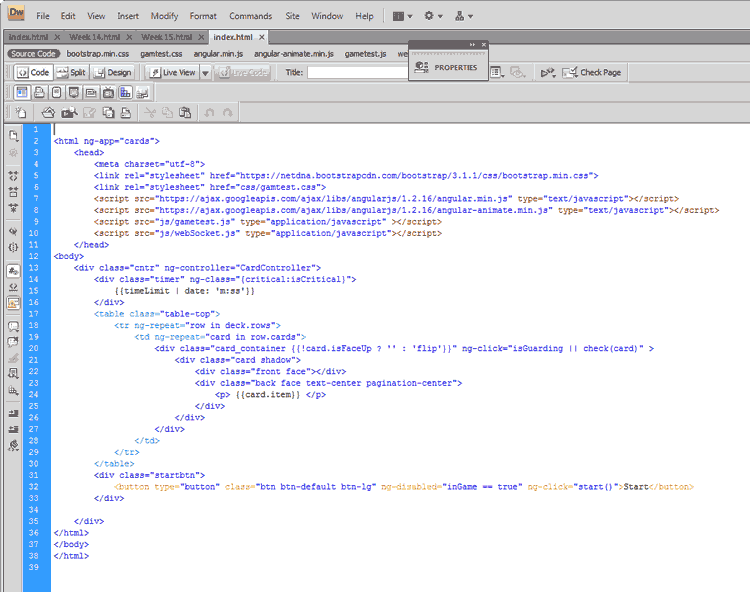Click the Expand All code icon

(x=13, y=208)
